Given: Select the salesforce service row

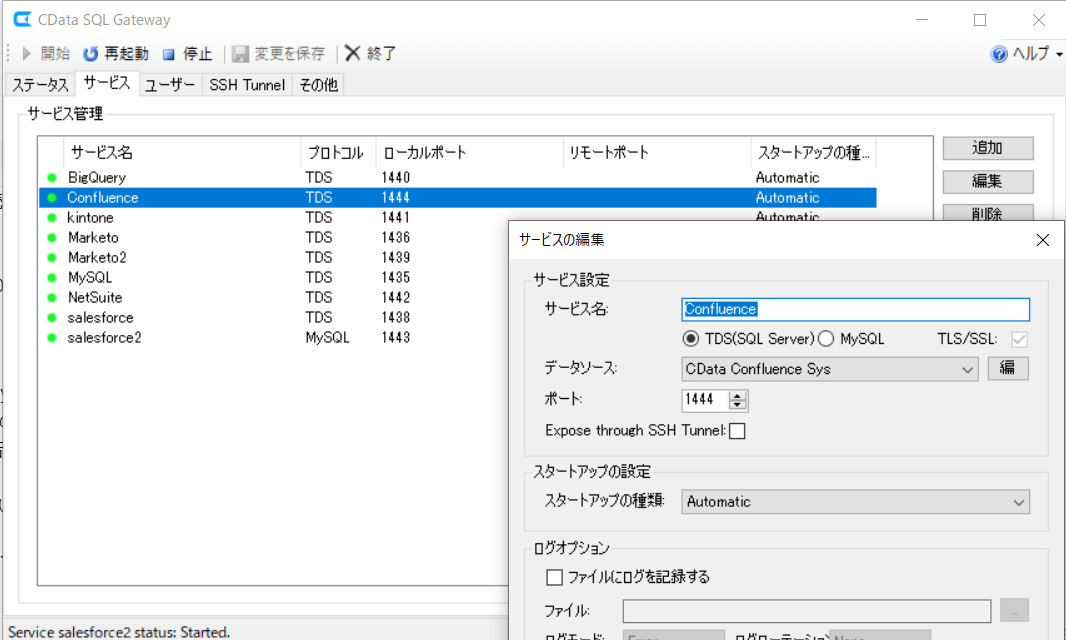Looking at the screenshot, I should click(273, 318).
